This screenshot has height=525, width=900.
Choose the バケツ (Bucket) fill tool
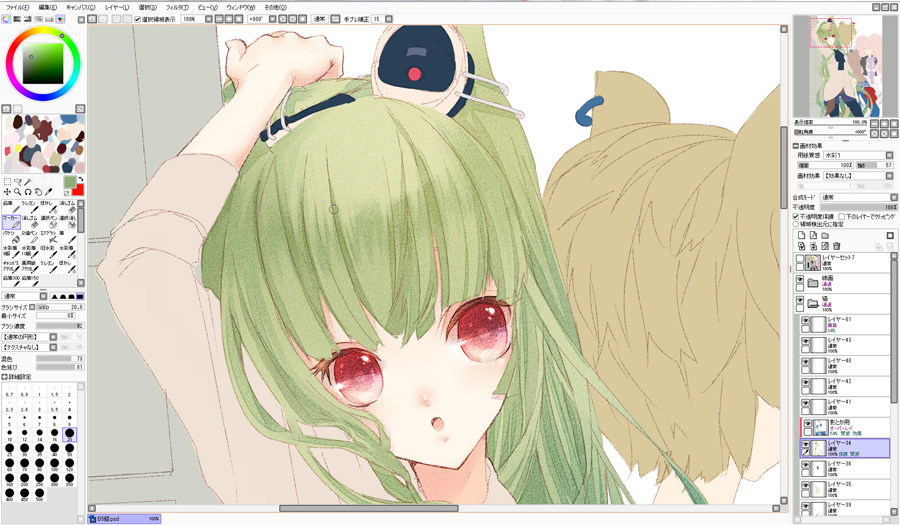click(x=11, y=237)
